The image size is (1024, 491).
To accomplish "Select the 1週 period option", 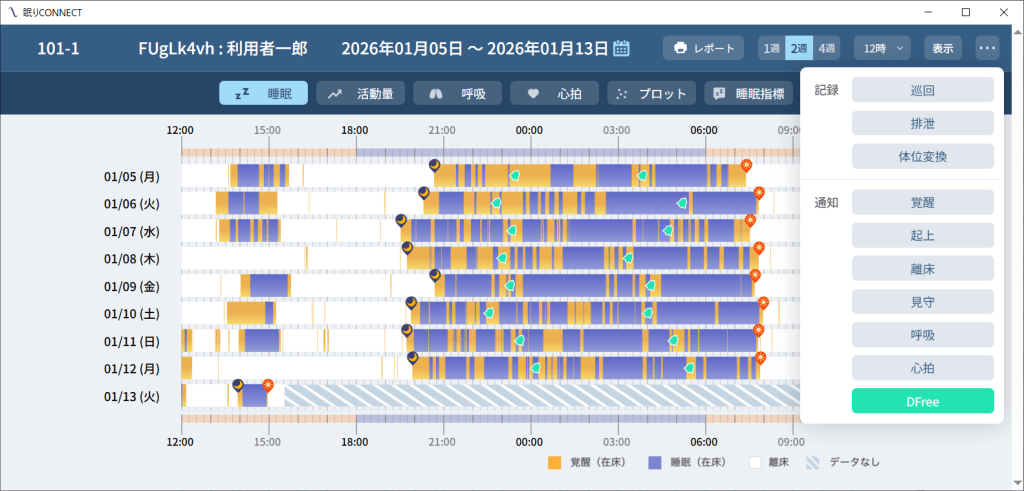I will [x=771, y=48].
